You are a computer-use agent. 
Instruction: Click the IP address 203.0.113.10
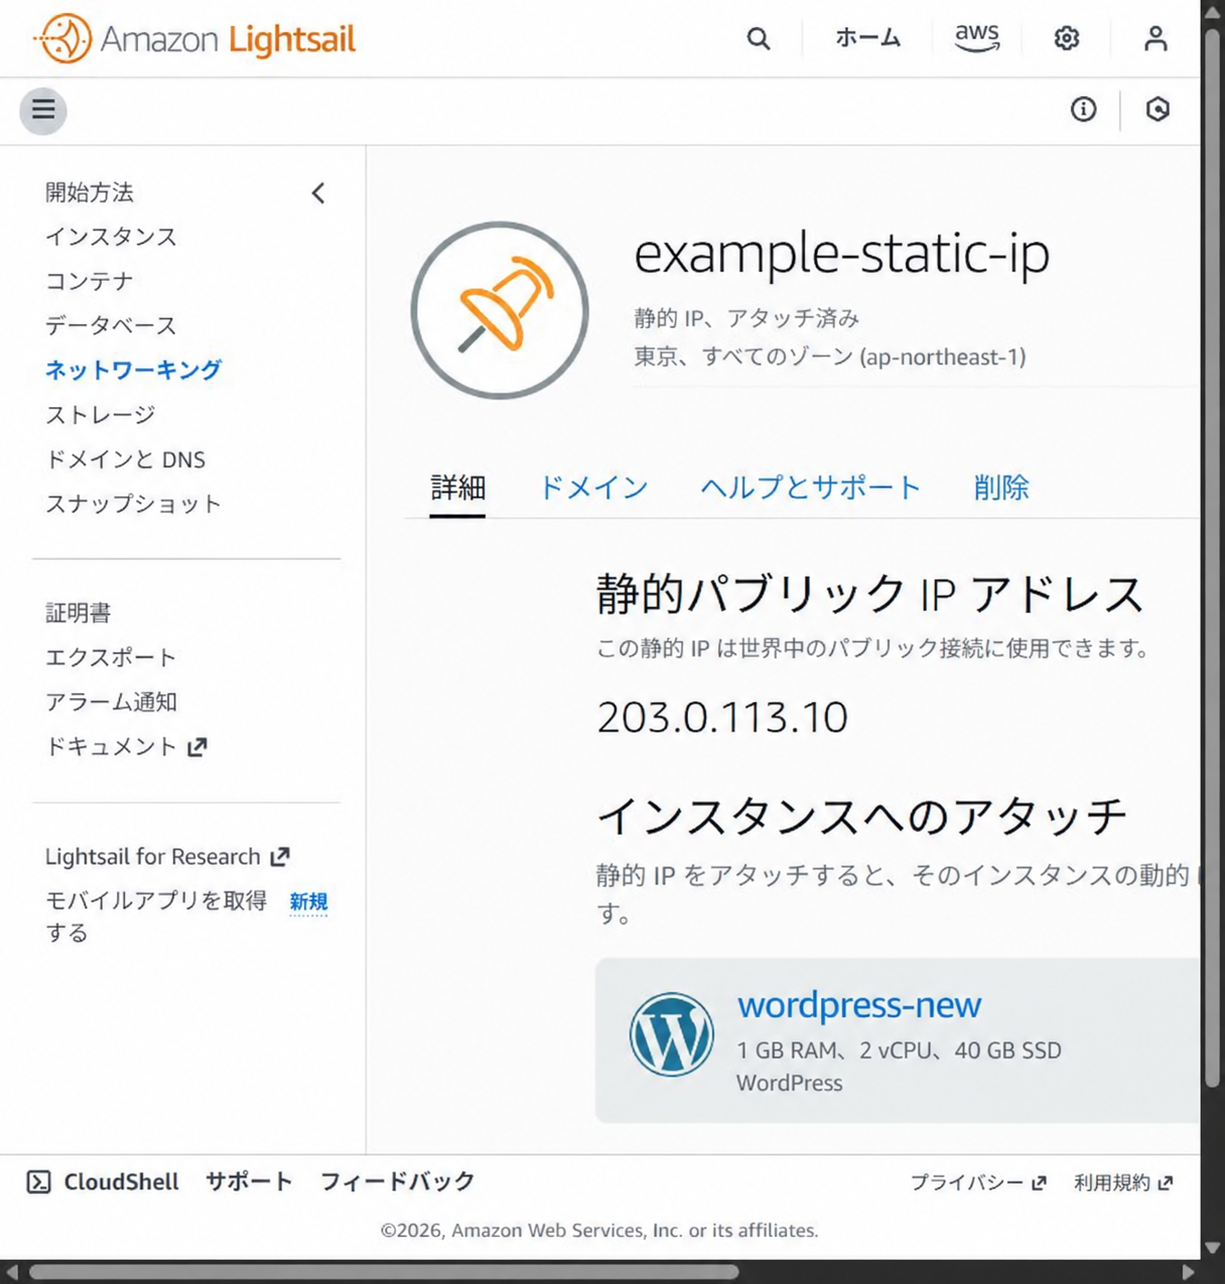coord(722,717)
